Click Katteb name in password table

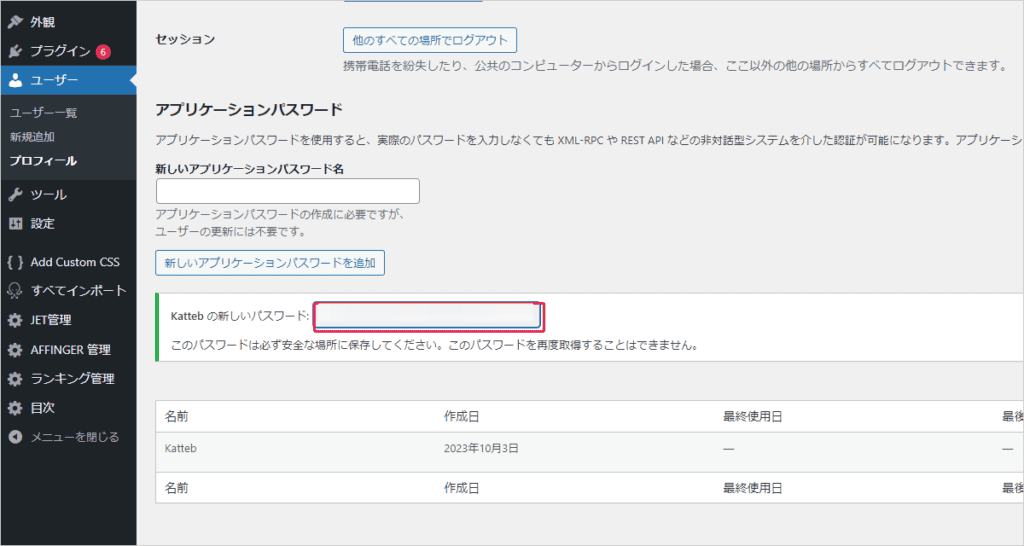pyautogui.click(x=181, y=449)
